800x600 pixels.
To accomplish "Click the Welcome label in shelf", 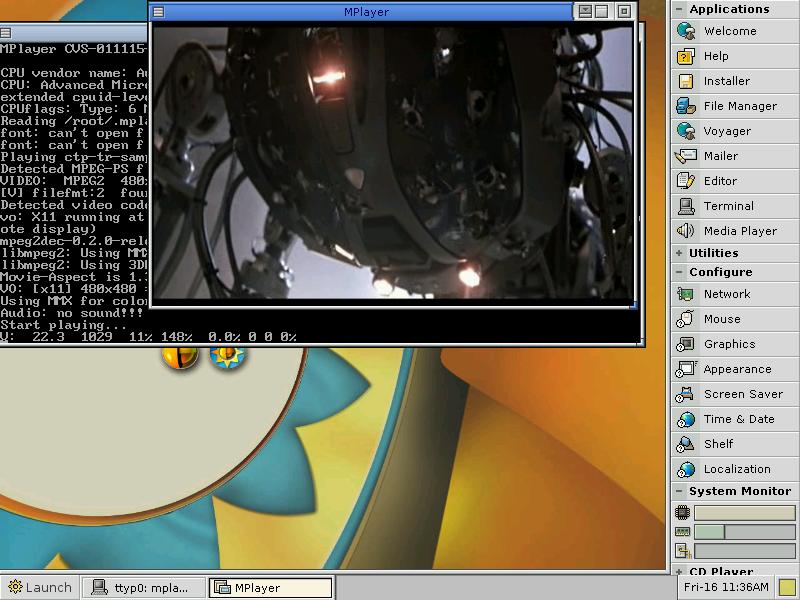I will 730,31.
